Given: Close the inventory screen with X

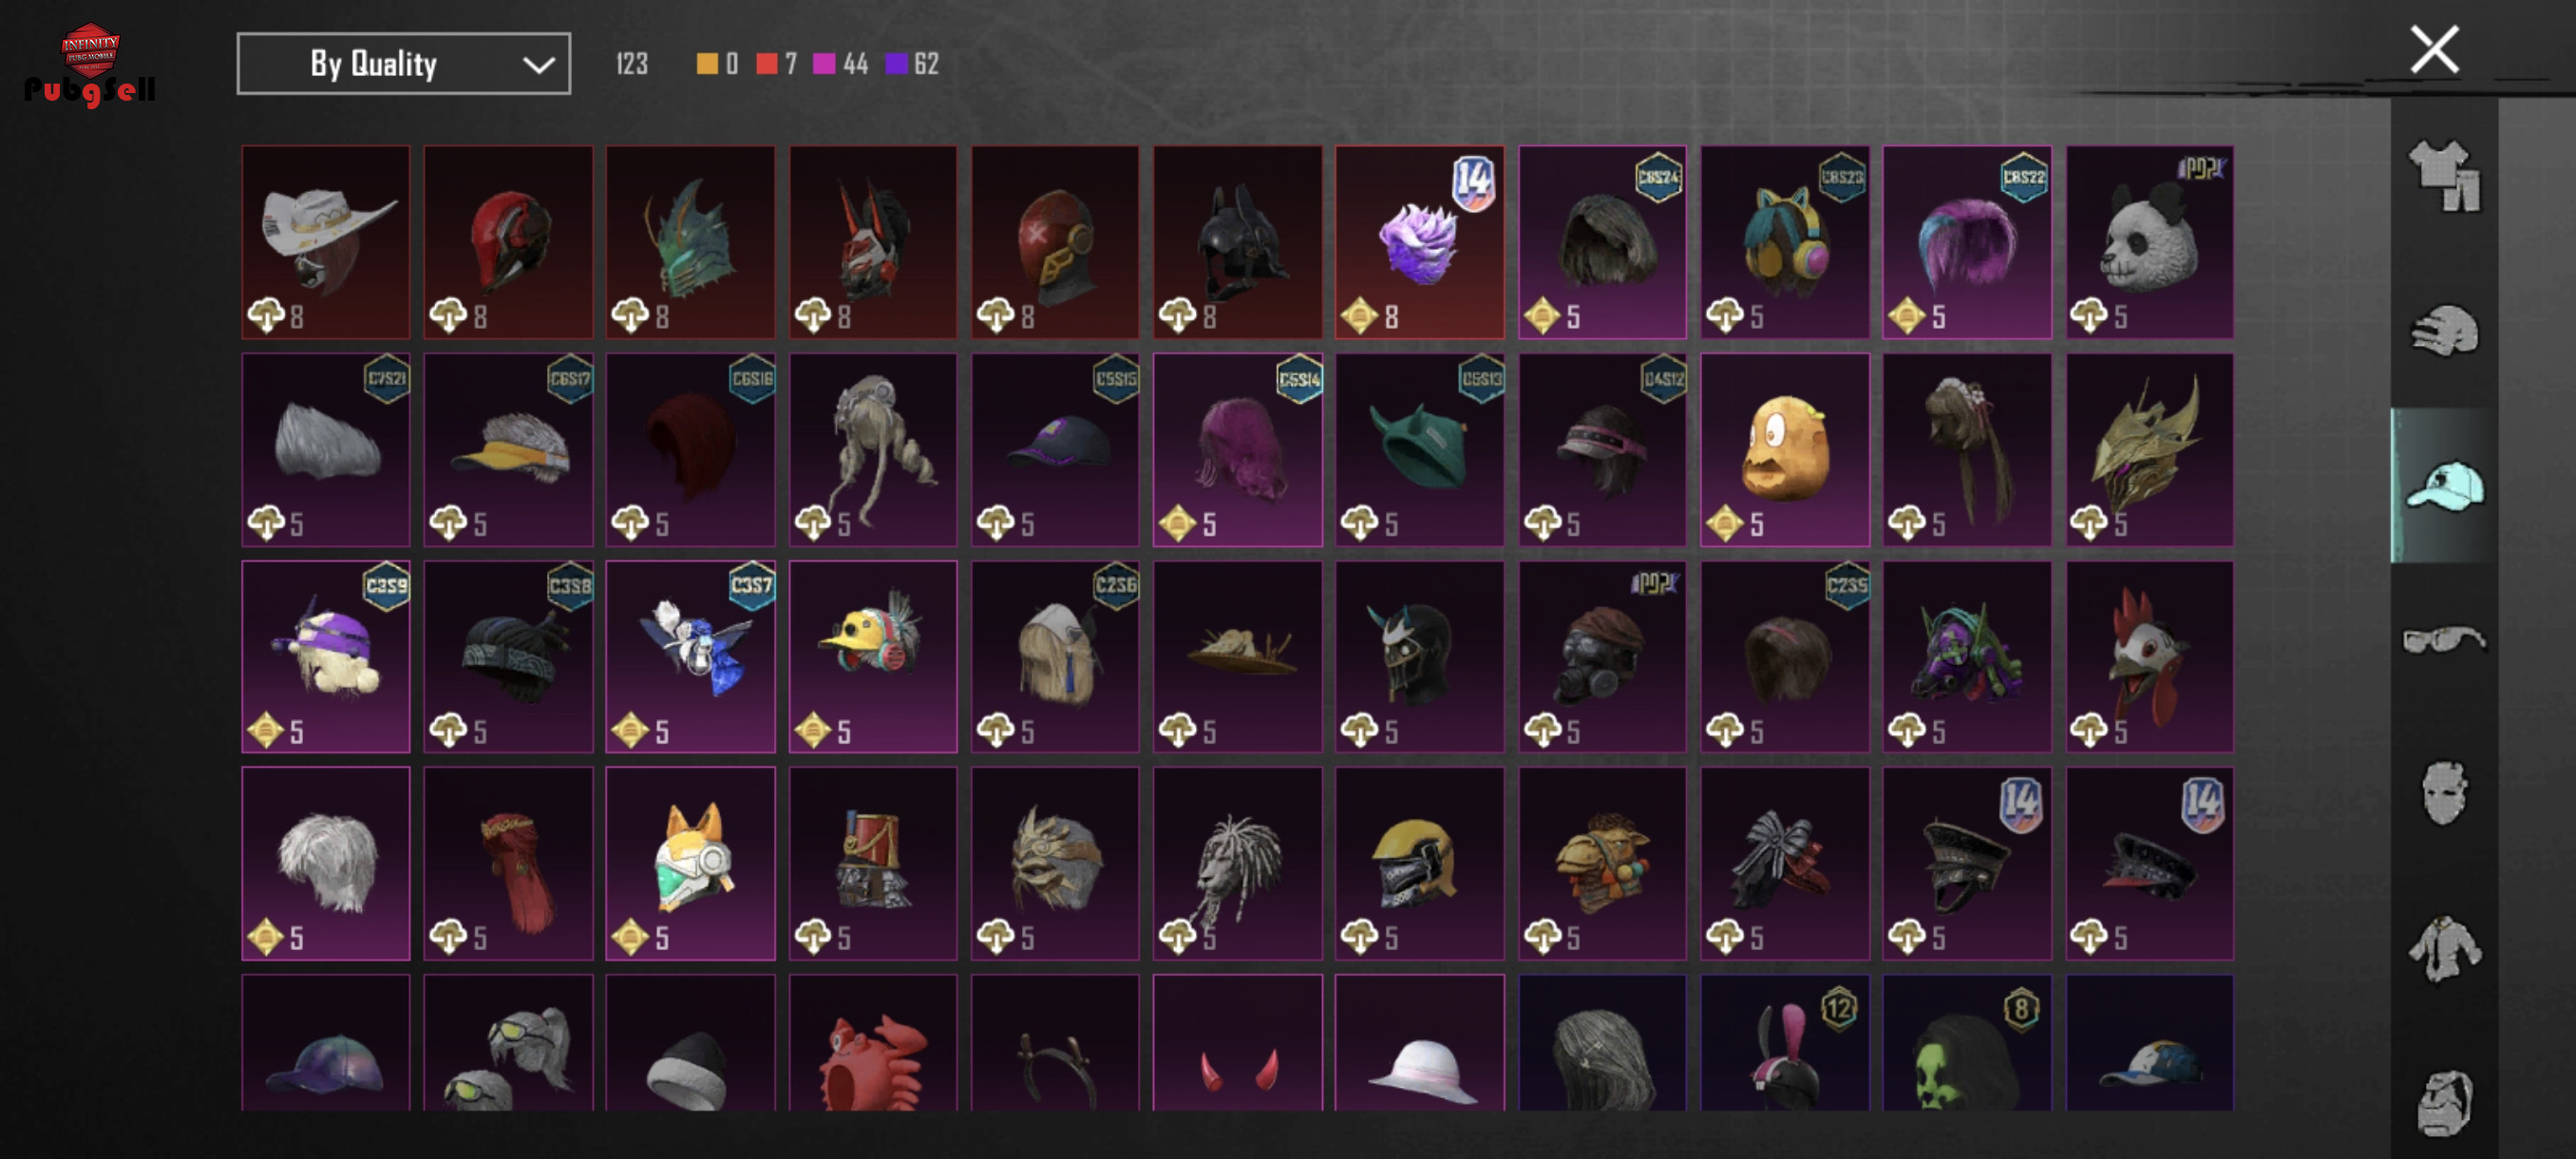Looking at the screenshot, I should (2434, 49).
